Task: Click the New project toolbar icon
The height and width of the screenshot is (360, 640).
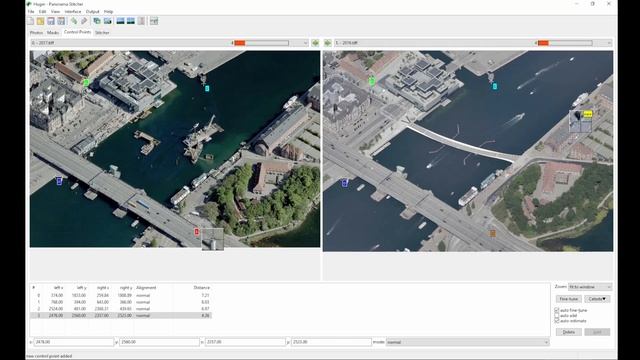Action: pyautogui.click(x=31, y=21)
